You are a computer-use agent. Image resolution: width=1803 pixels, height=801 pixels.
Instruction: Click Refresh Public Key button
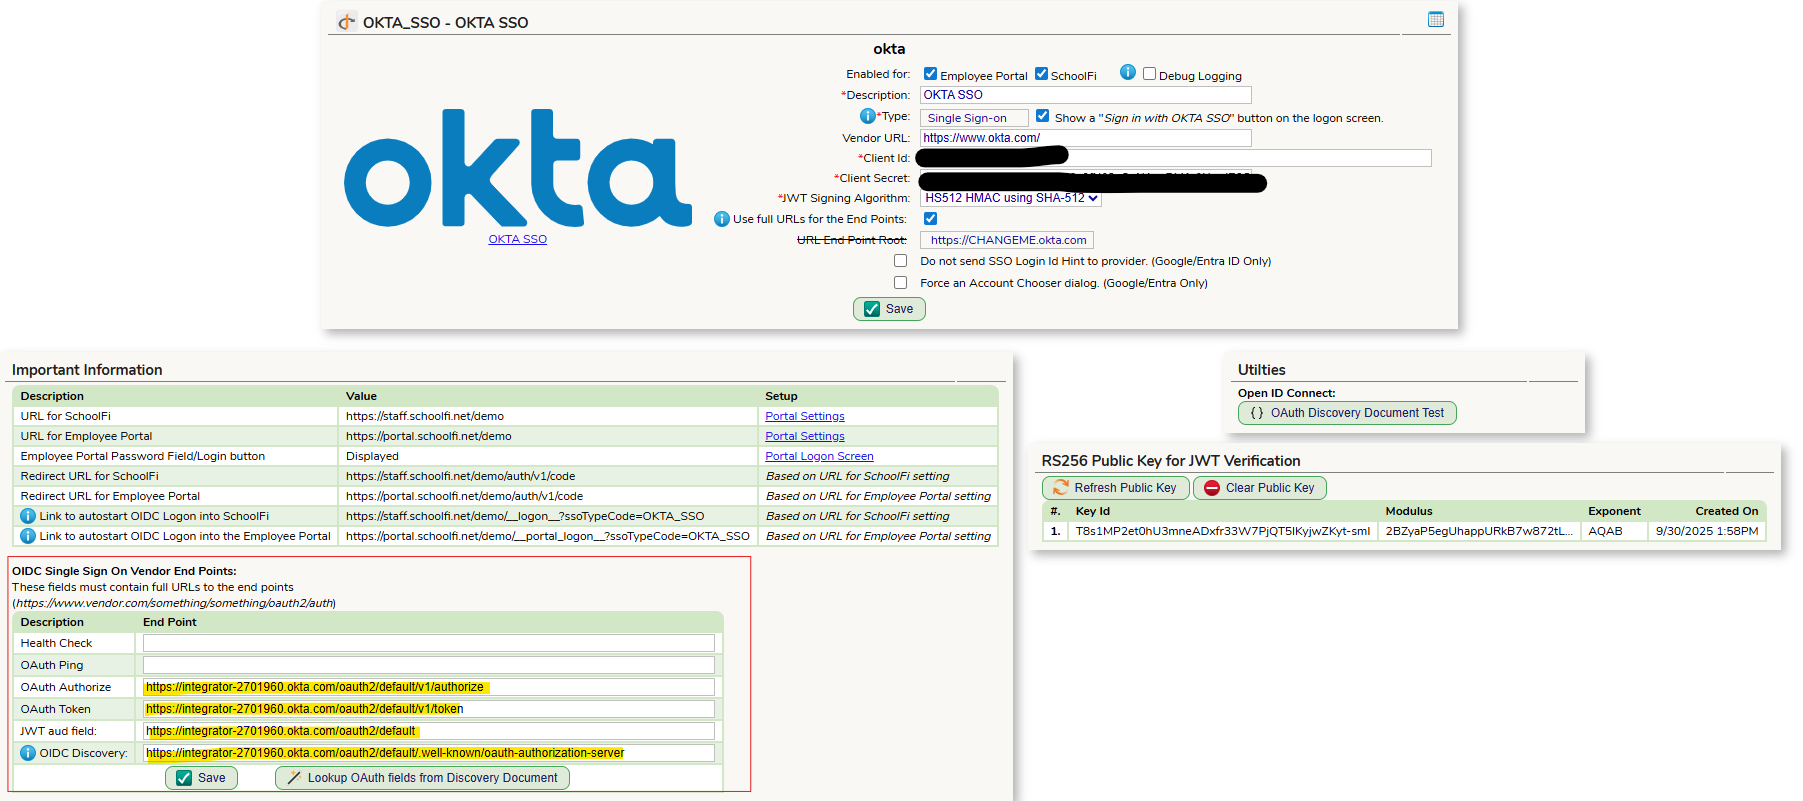pos(1116,488)
